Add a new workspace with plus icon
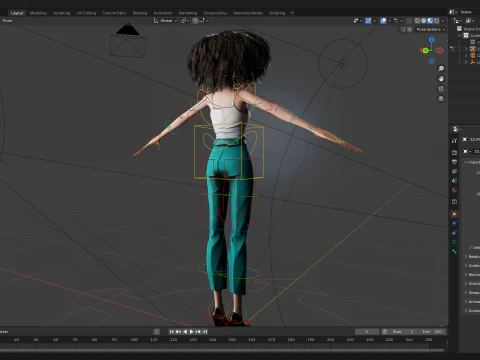Image resolution: width=480 pixels, height=360 pixels. point(292,13)
